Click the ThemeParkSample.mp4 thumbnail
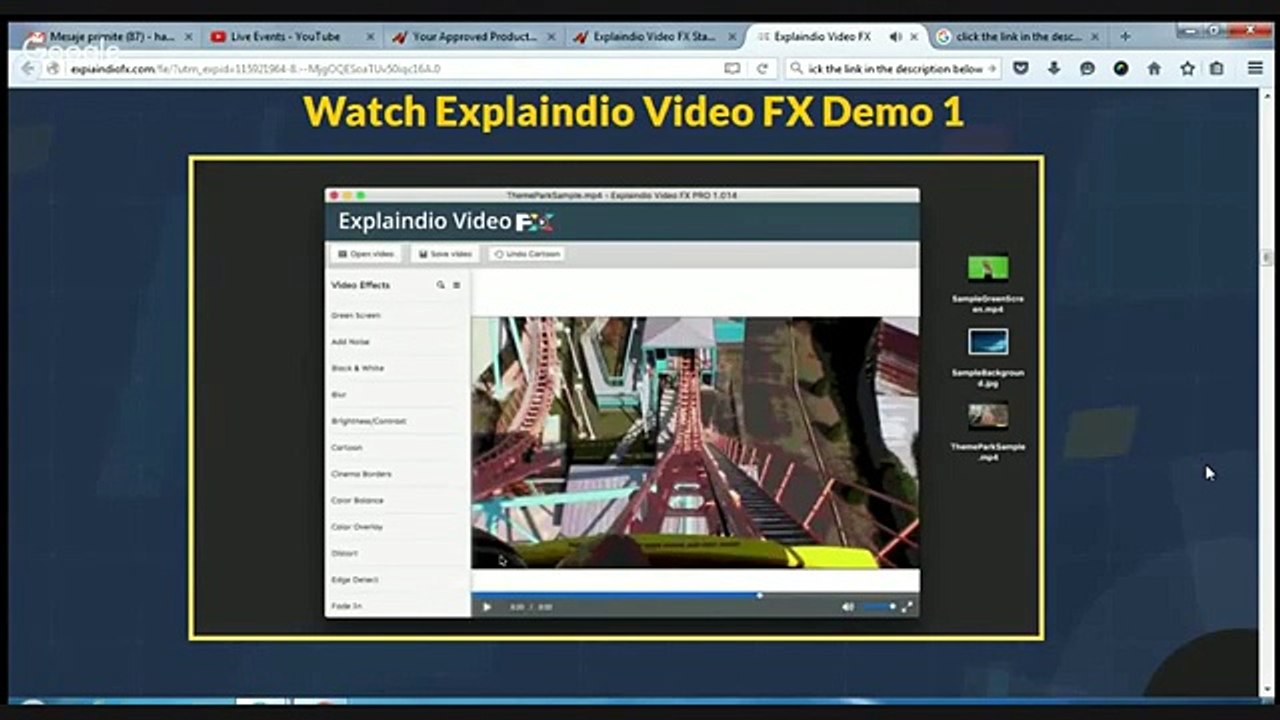Image resolution: width=1280 pixels, height=720 pixels. tap(988, 416)
